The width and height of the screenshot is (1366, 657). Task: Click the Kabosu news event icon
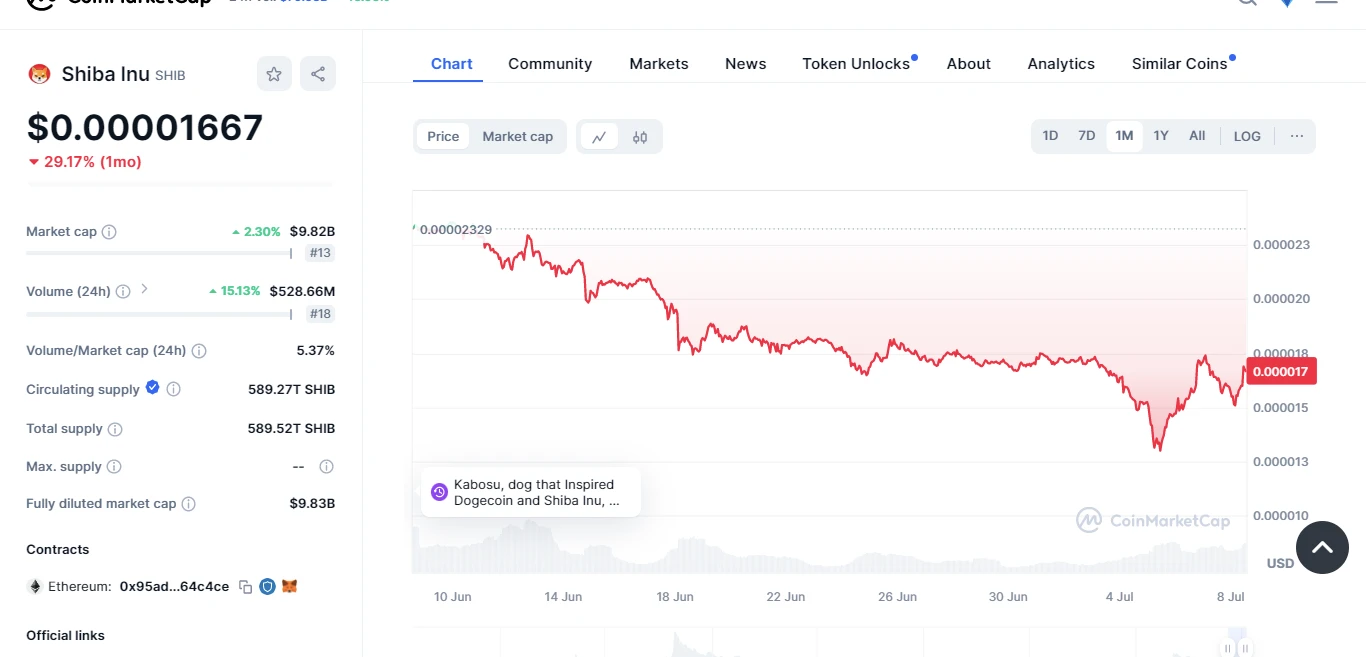point(439,492)
